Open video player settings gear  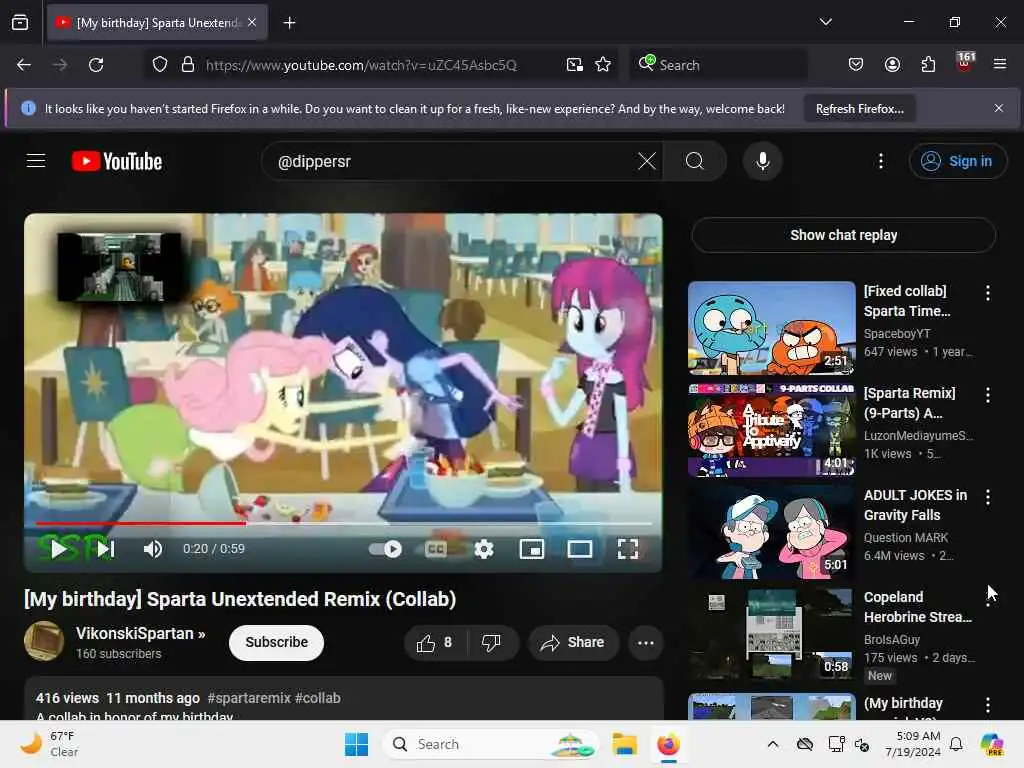(484, 549)
